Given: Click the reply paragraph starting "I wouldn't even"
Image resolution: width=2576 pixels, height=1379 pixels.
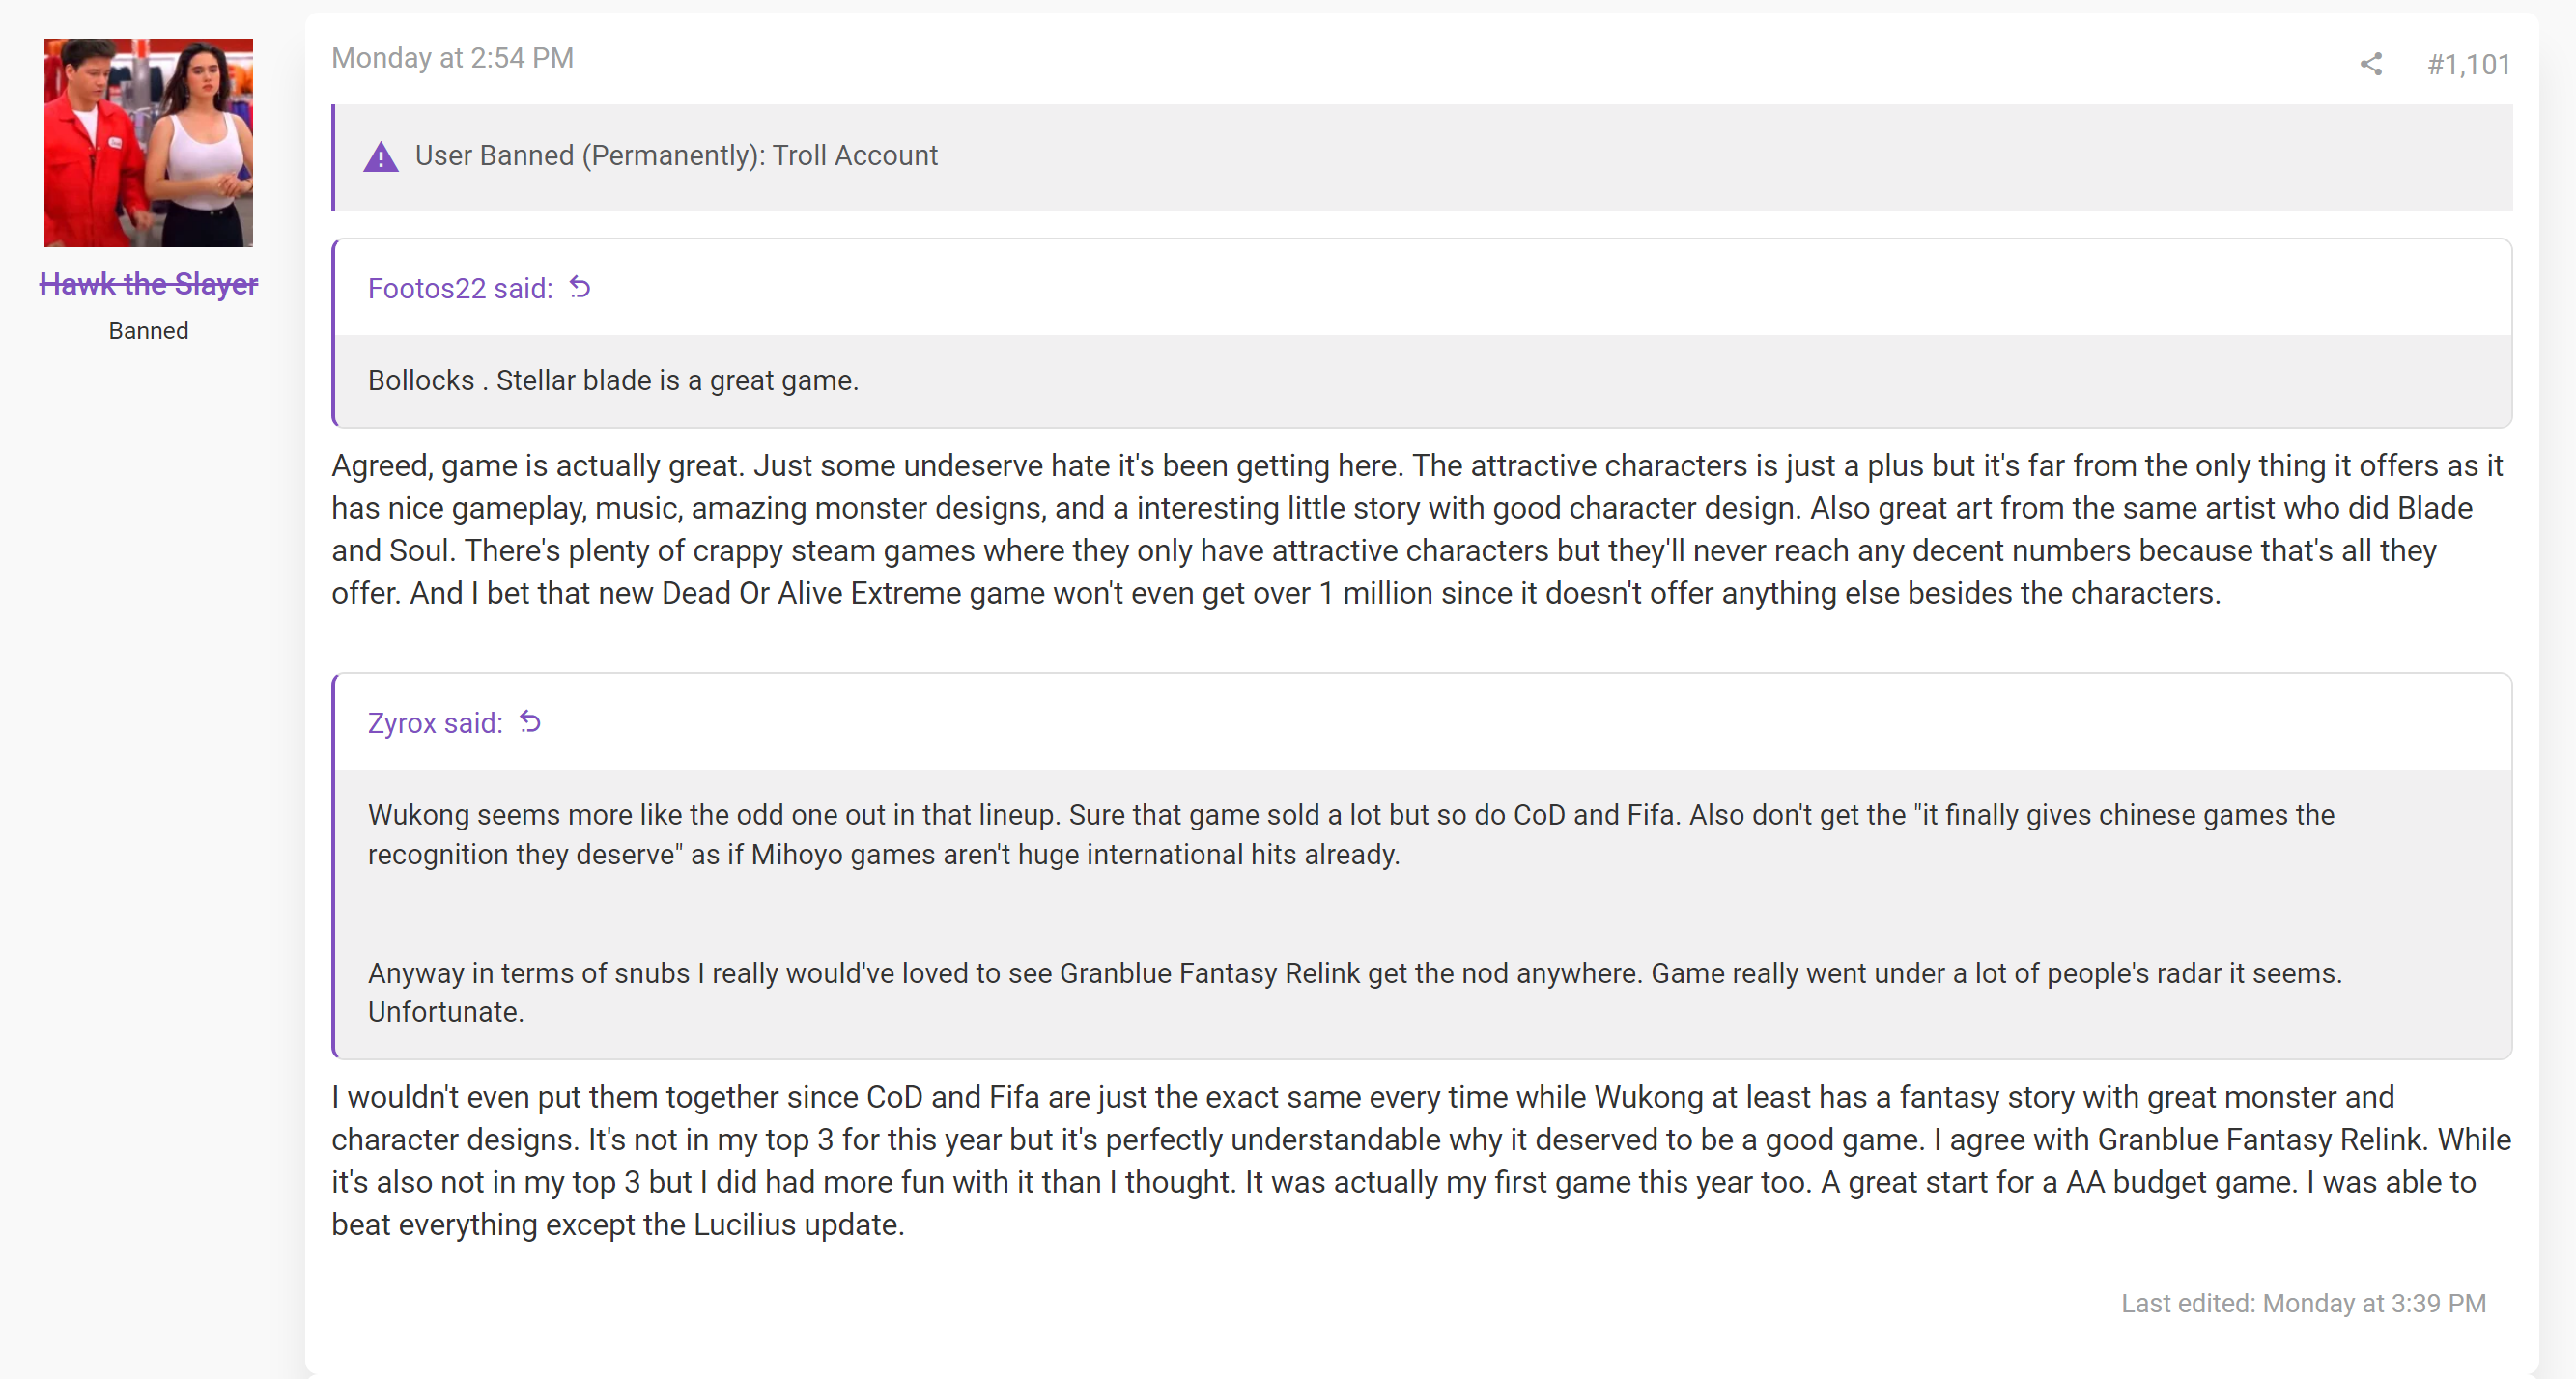Looking at the screenshot, I should point(1421,1161).
